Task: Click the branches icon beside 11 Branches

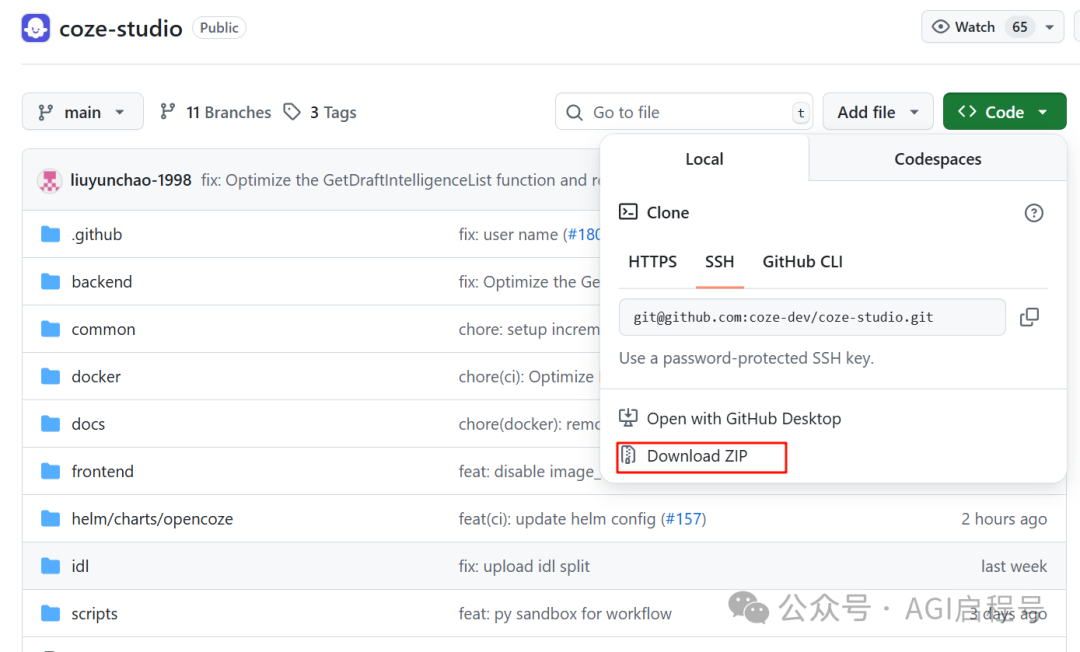Action: point(167,112)
